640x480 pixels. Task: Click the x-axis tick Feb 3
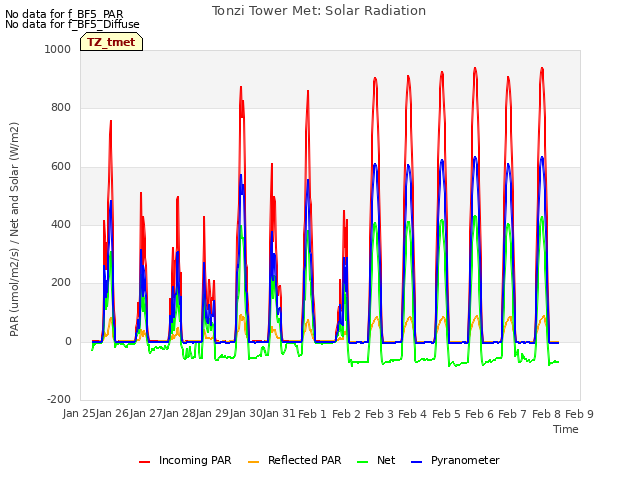click(379, 414)
